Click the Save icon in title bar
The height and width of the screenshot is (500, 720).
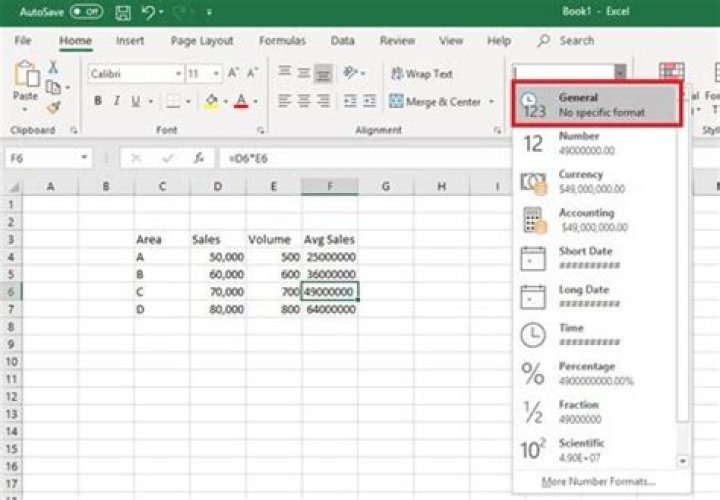click(123, 12)
